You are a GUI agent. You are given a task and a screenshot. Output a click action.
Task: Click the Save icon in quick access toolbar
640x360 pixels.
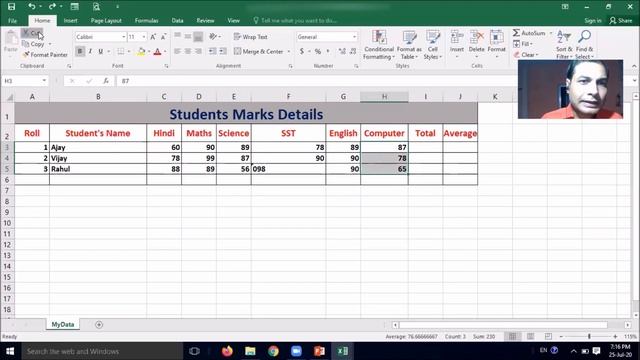[11, 7]
